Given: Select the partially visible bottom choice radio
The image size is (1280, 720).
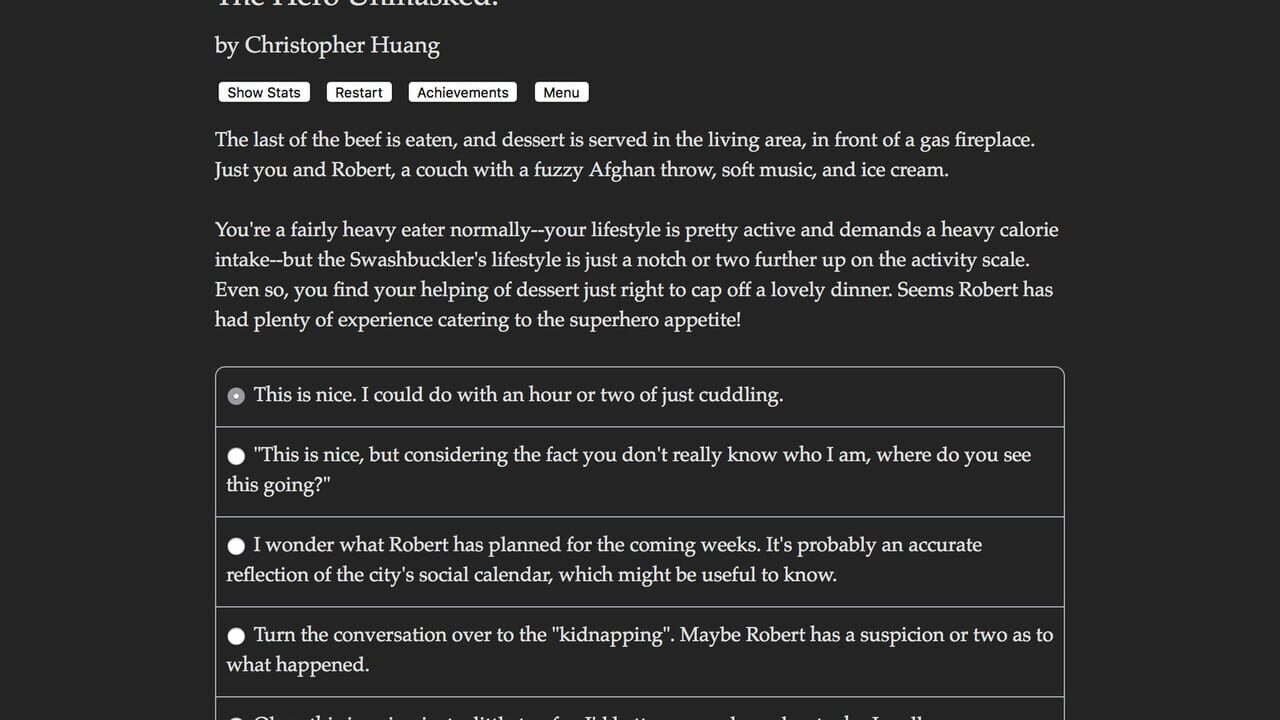Looking at the screenshot, I should (236, 717).
